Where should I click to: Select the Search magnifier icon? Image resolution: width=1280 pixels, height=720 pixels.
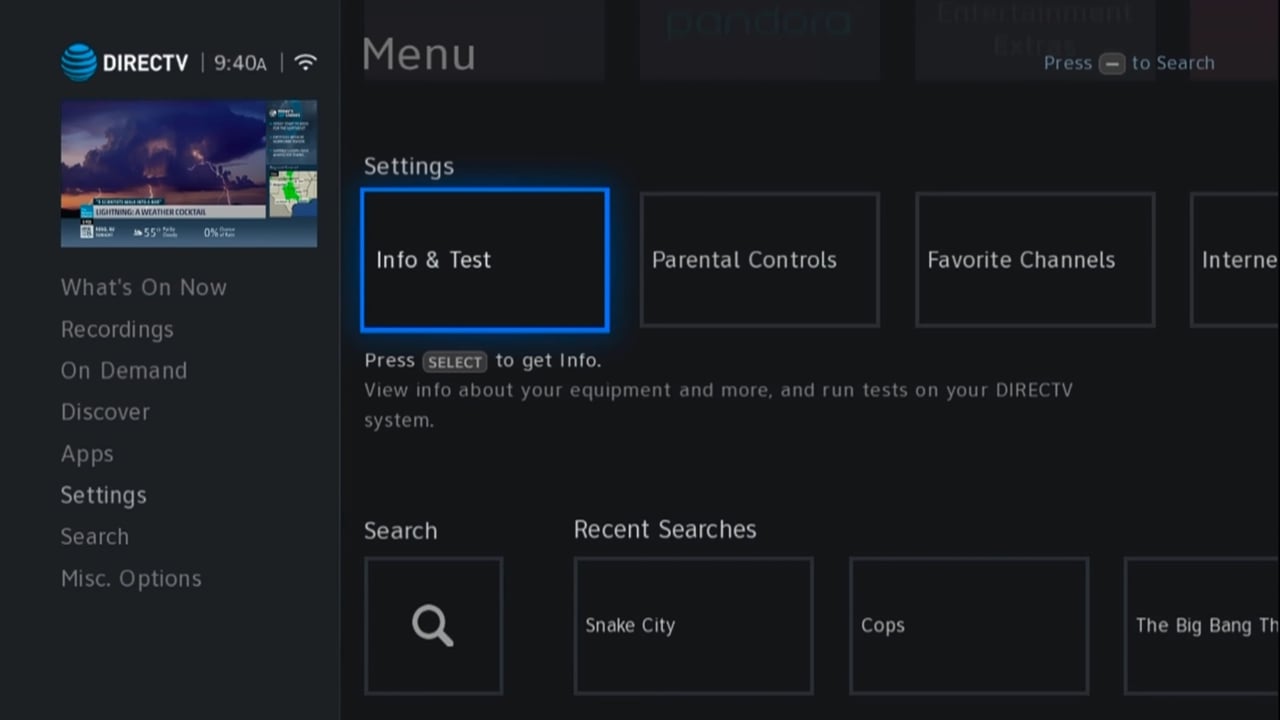(432, 625)
